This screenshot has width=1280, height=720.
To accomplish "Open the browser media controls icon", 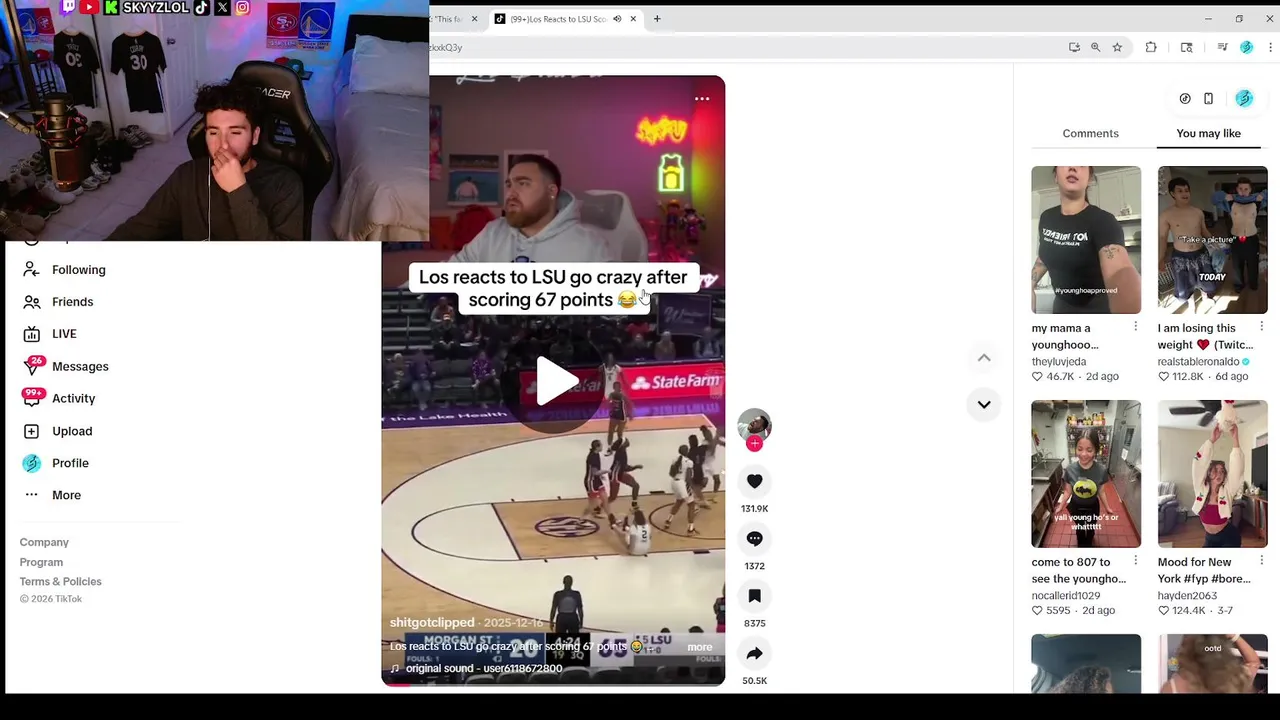I will (1222, 47).
